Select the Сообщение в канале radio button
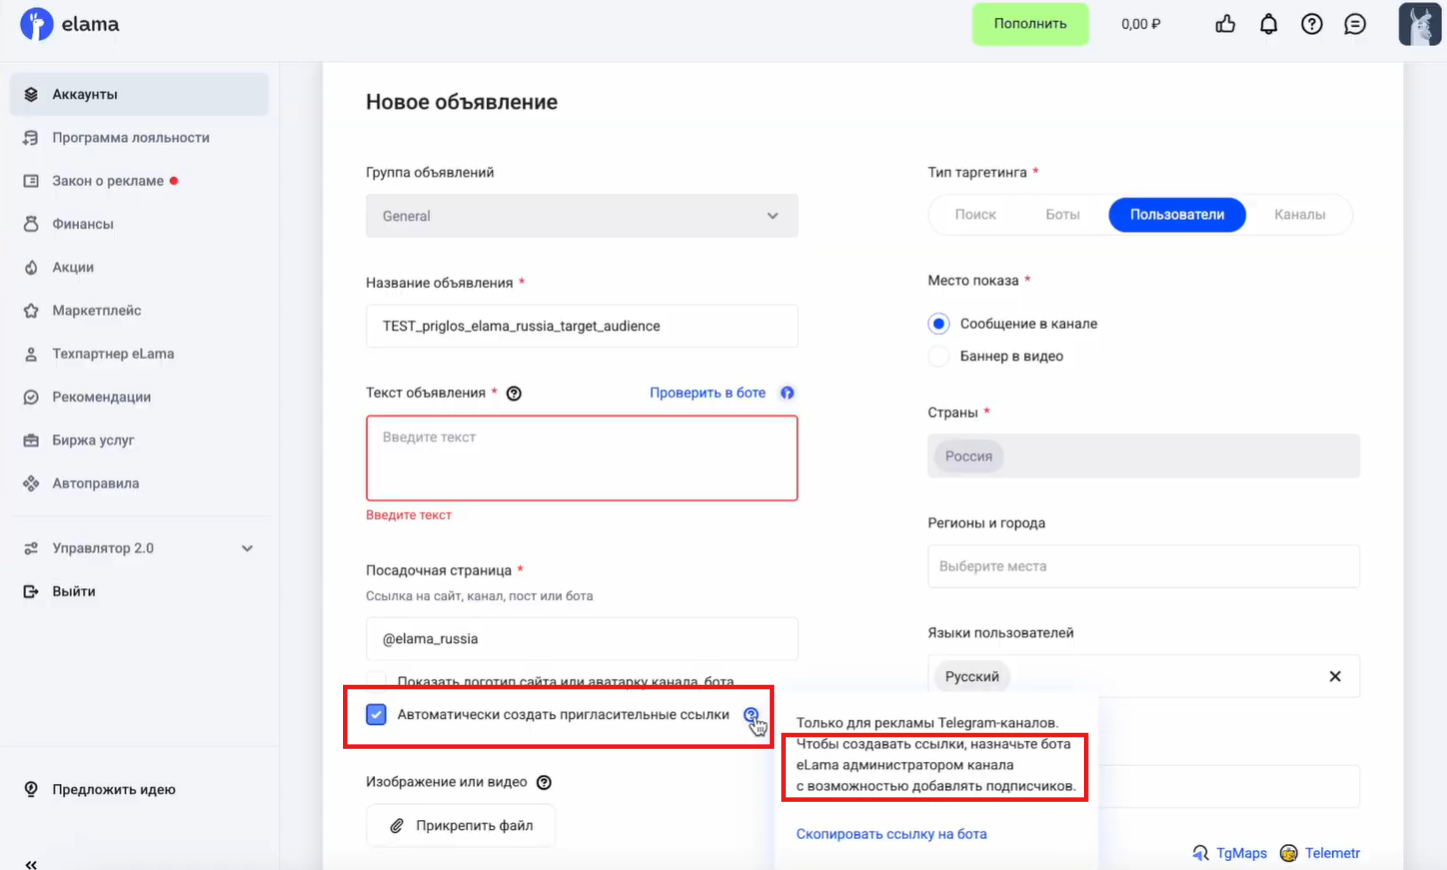The width and height of the screenshot is (1447, 870). coord(938,324)
